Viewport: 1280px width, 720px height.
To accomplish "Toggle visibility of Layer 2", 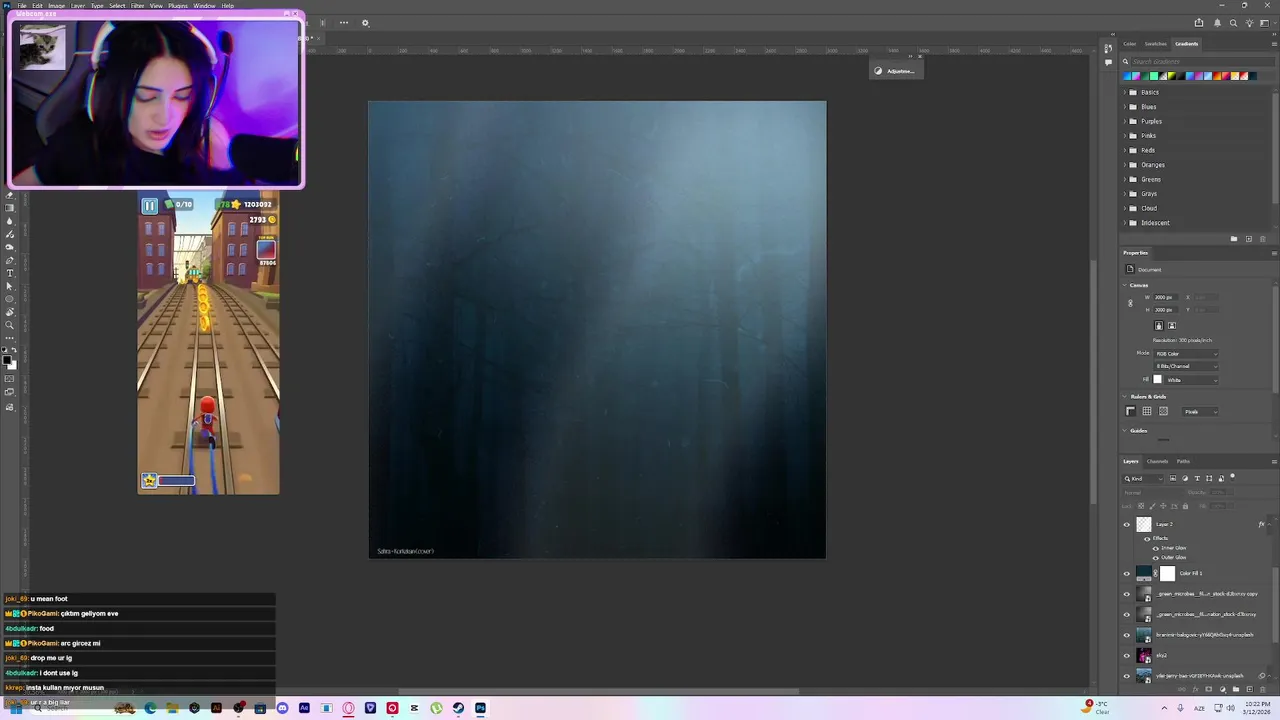I will point(1127,524).
